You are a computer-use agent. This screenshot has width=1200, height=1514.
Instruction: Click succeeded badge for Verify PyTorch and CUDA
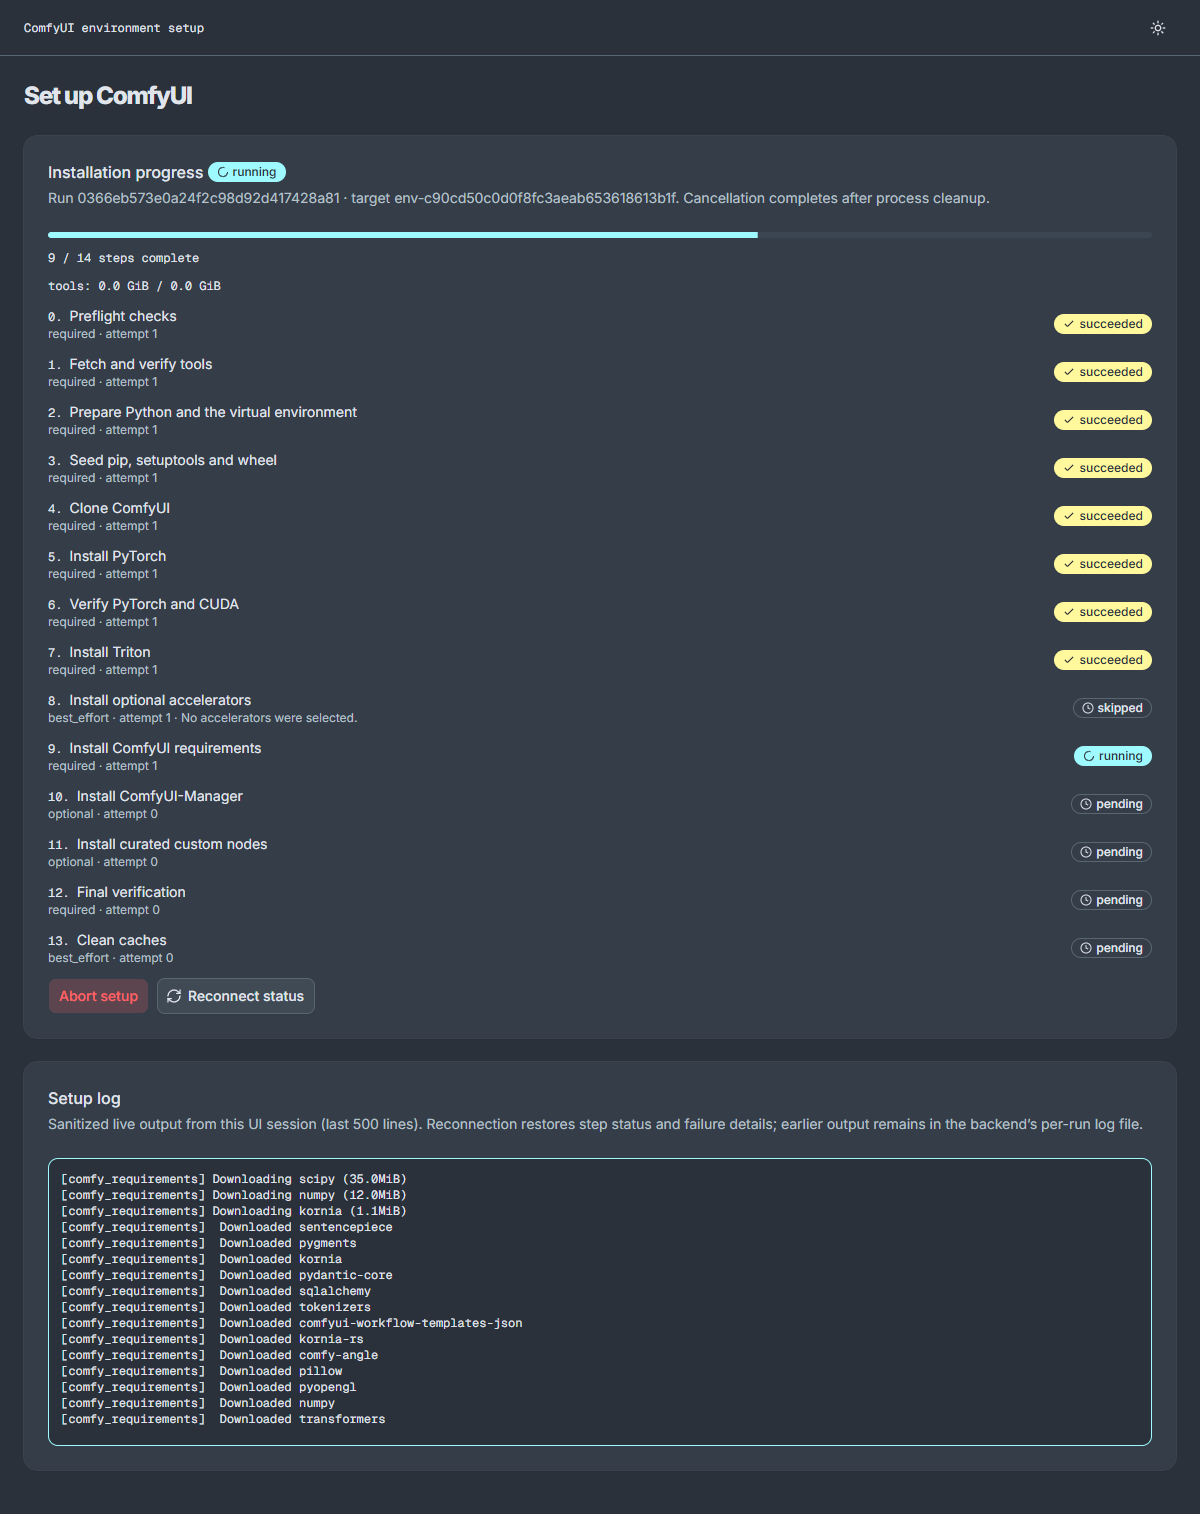pos(1103,612)
